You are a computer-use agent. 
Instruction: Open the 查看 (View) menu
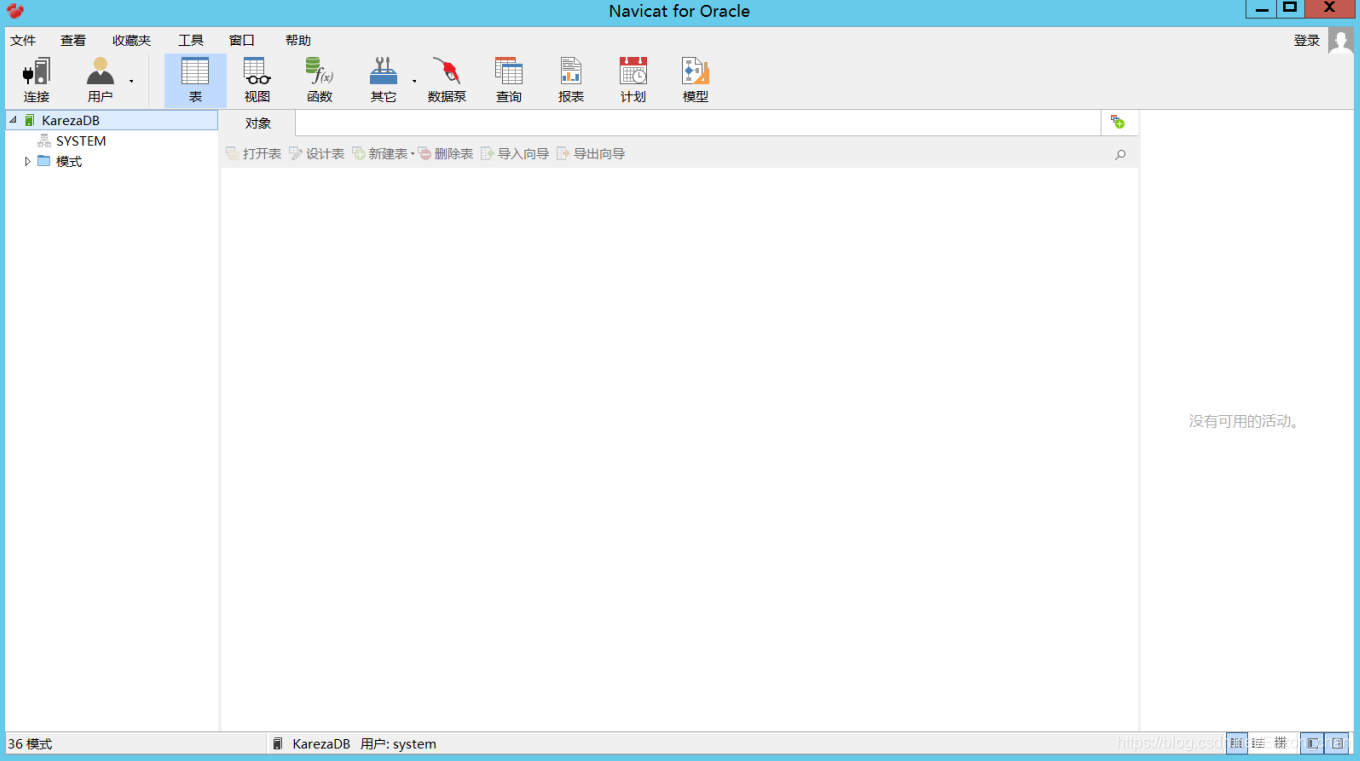click(x=73, y=41)
